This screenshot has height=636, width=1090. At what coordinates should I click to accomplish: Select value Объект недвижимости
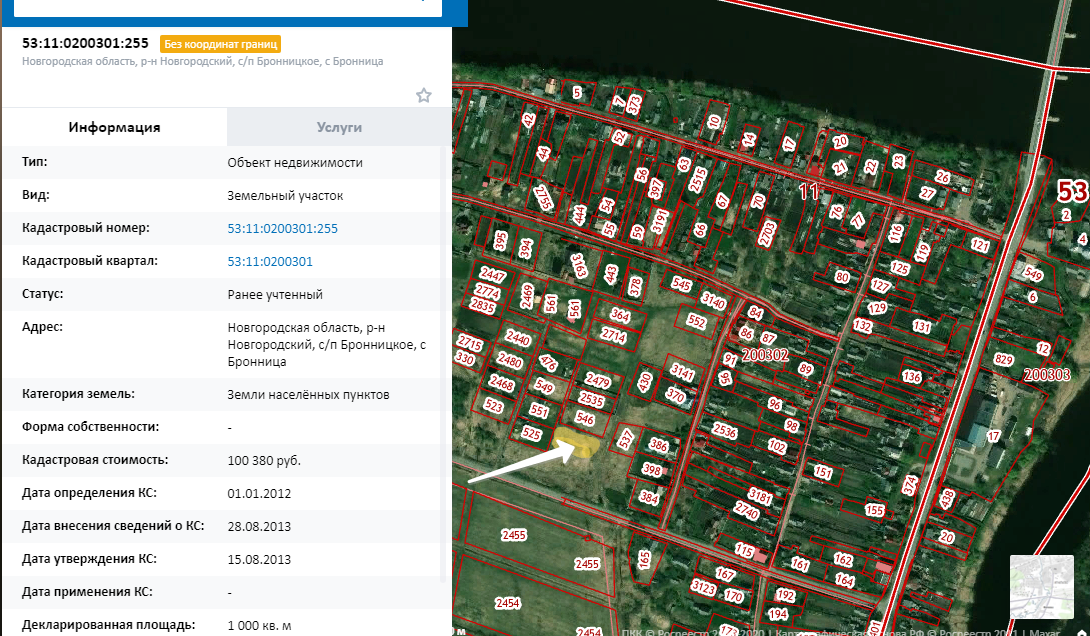tap(295, 163)
